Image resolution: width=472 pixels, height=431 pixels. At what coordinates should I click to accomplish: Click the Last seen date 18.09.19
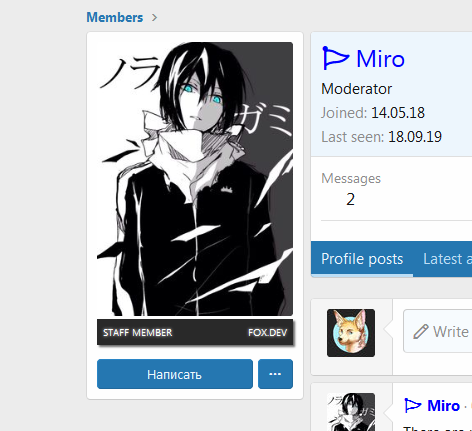(x=415, y=137)
